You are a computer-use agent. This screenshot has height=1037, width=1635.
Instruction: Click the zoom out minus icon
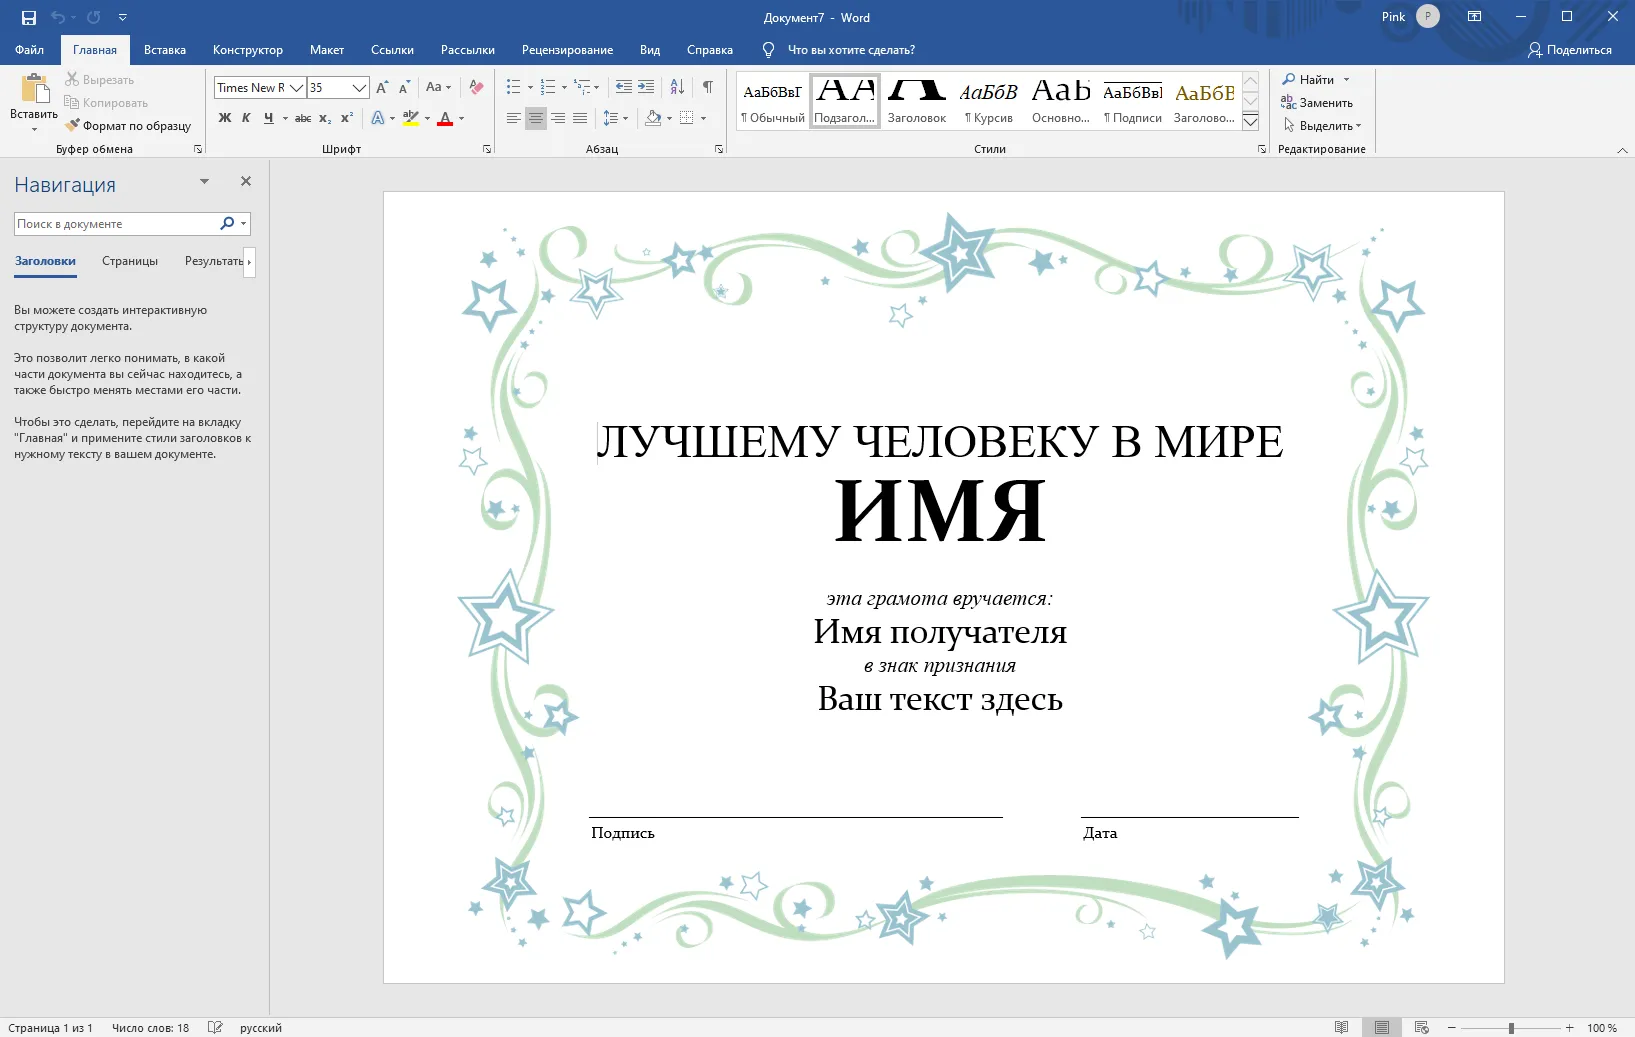(x=1451, y=1028)
